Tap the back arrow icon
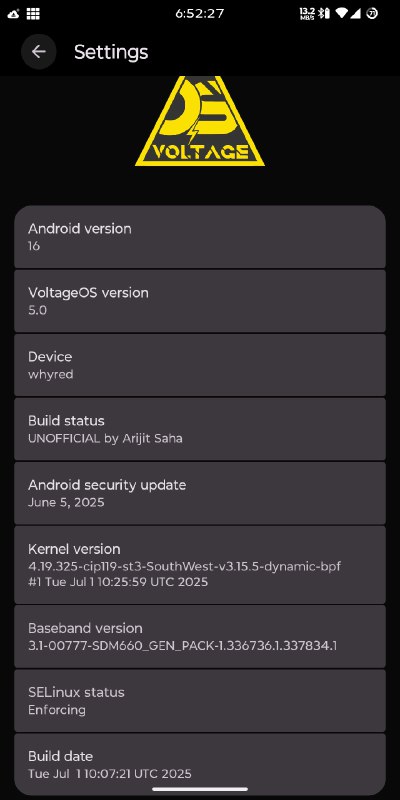400x800 pixels. pos(39,52)
